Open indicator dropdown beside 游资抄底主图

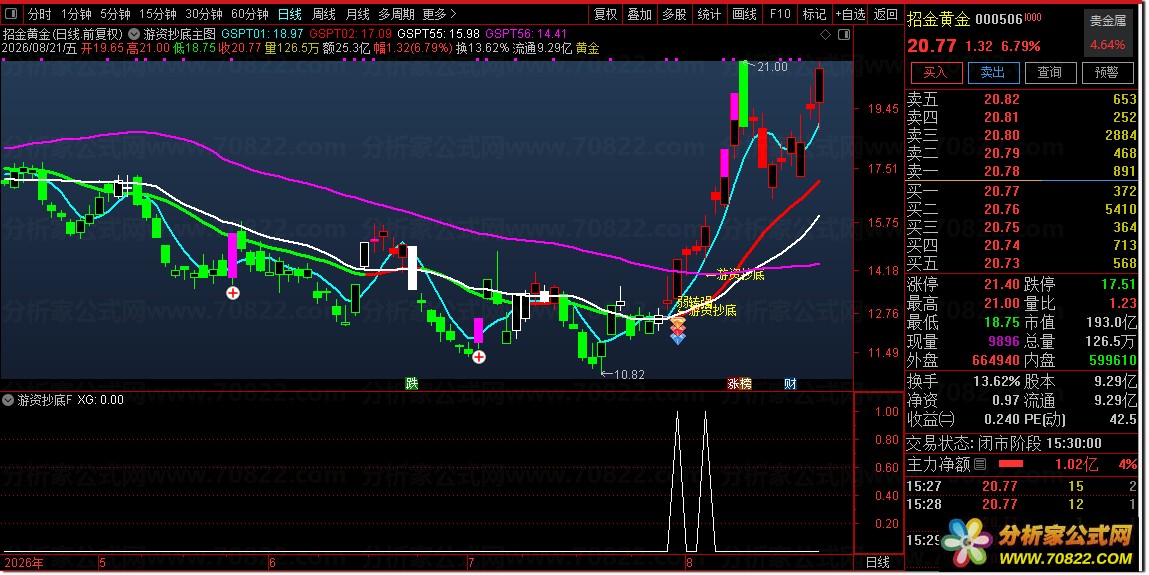tap(134, 34)
